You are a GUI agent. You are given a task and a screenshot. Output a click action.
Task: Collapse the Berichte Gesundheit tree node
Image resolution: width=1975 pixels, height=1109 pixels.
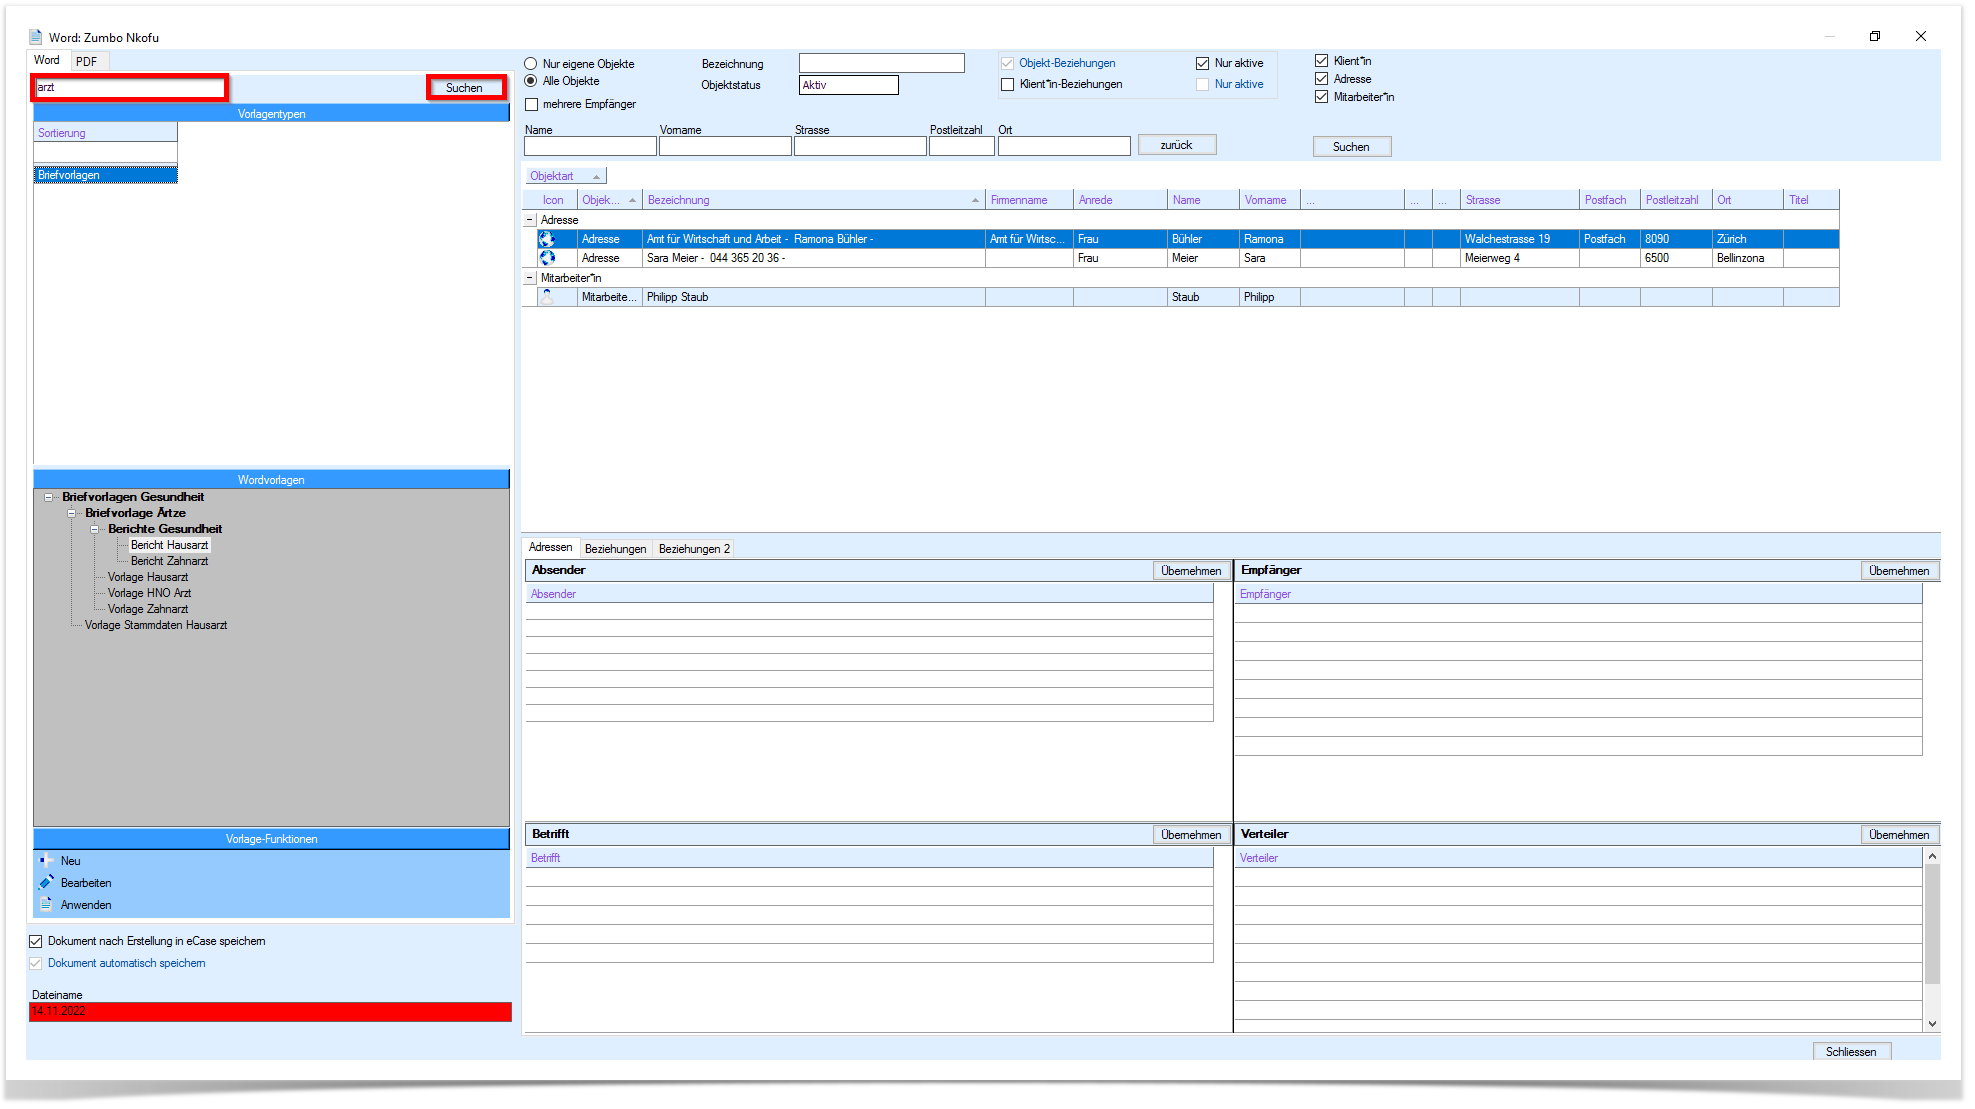(94, 529)
